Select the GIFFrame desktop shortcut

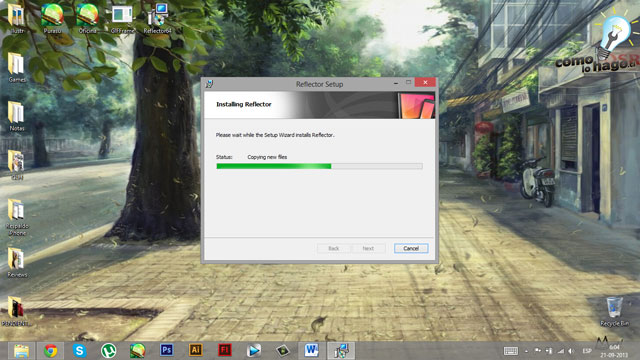[122, 19]
